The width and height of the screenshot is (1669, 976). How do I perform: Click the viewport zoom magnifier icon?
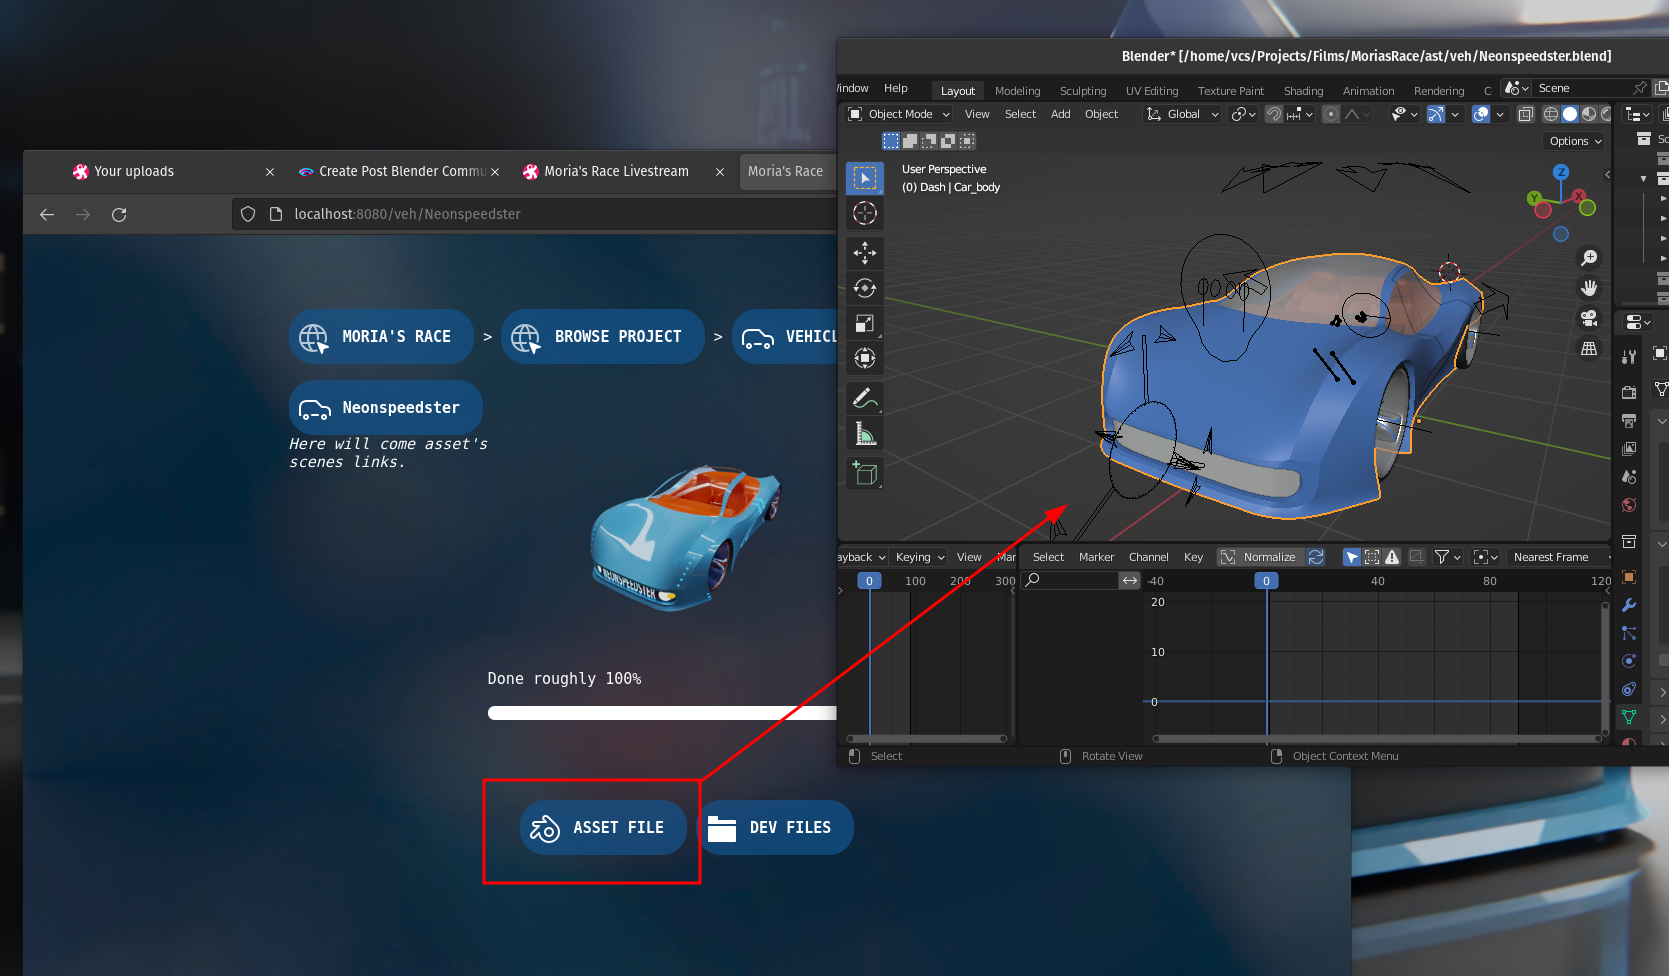(x=1589, y=258)
